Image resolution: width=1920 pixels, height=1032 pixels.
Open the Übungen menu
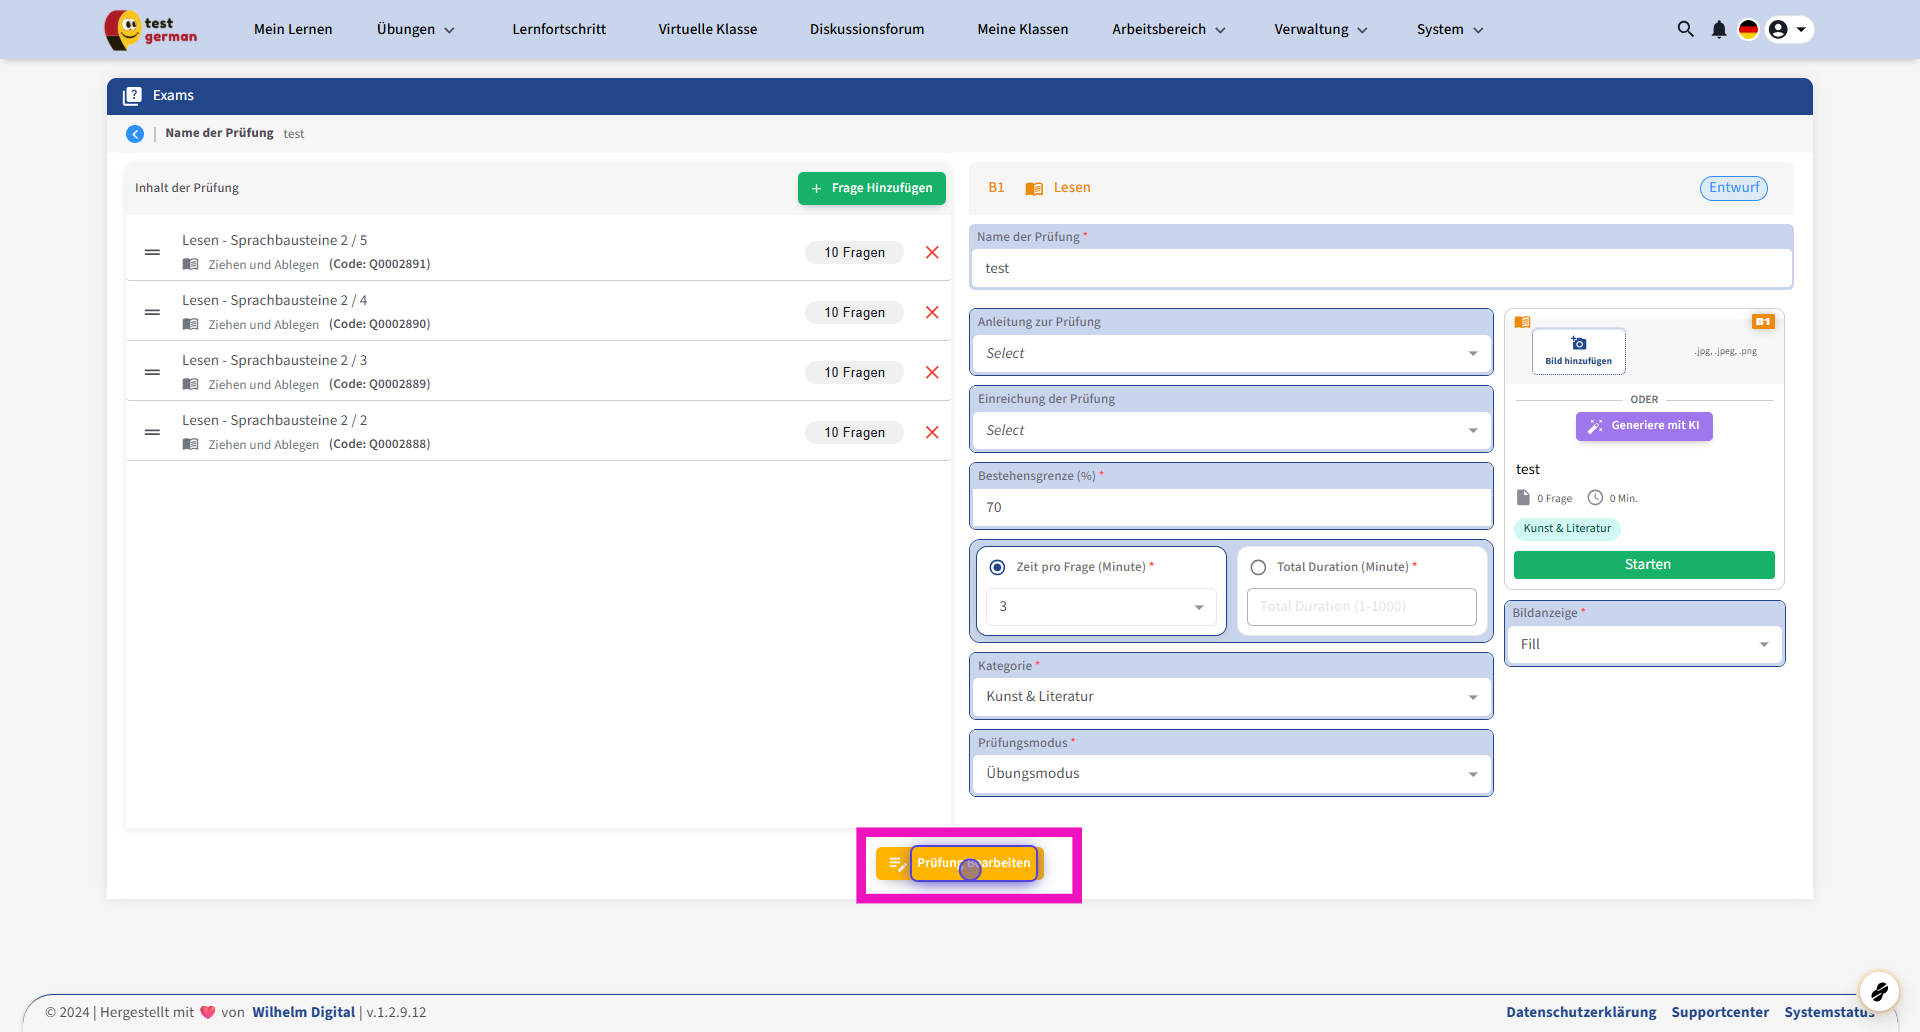415,29
